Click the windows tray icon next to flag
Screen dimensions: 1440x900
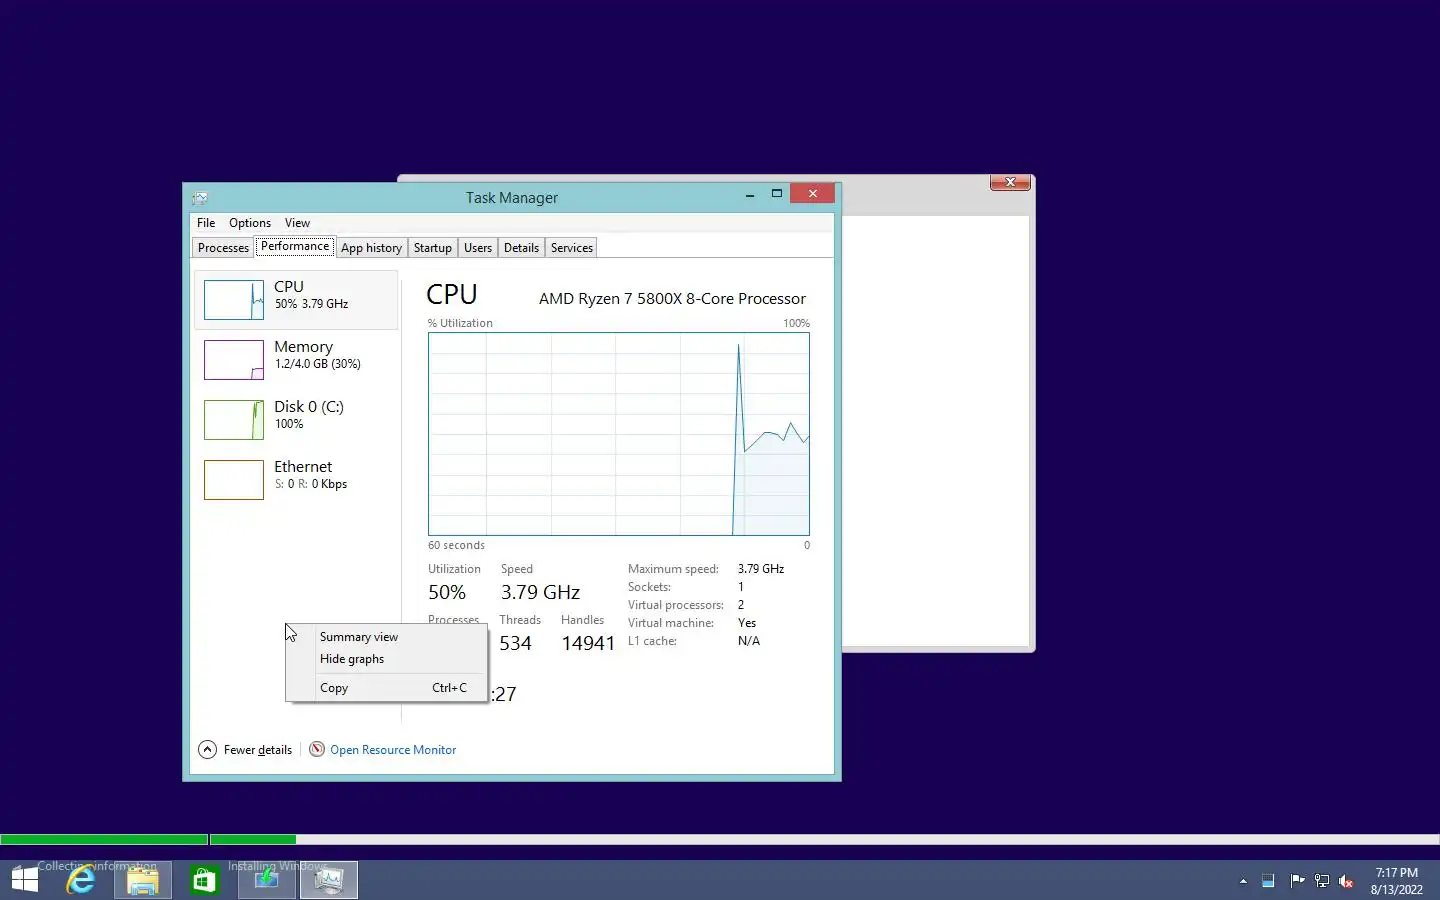[1268, 881]
